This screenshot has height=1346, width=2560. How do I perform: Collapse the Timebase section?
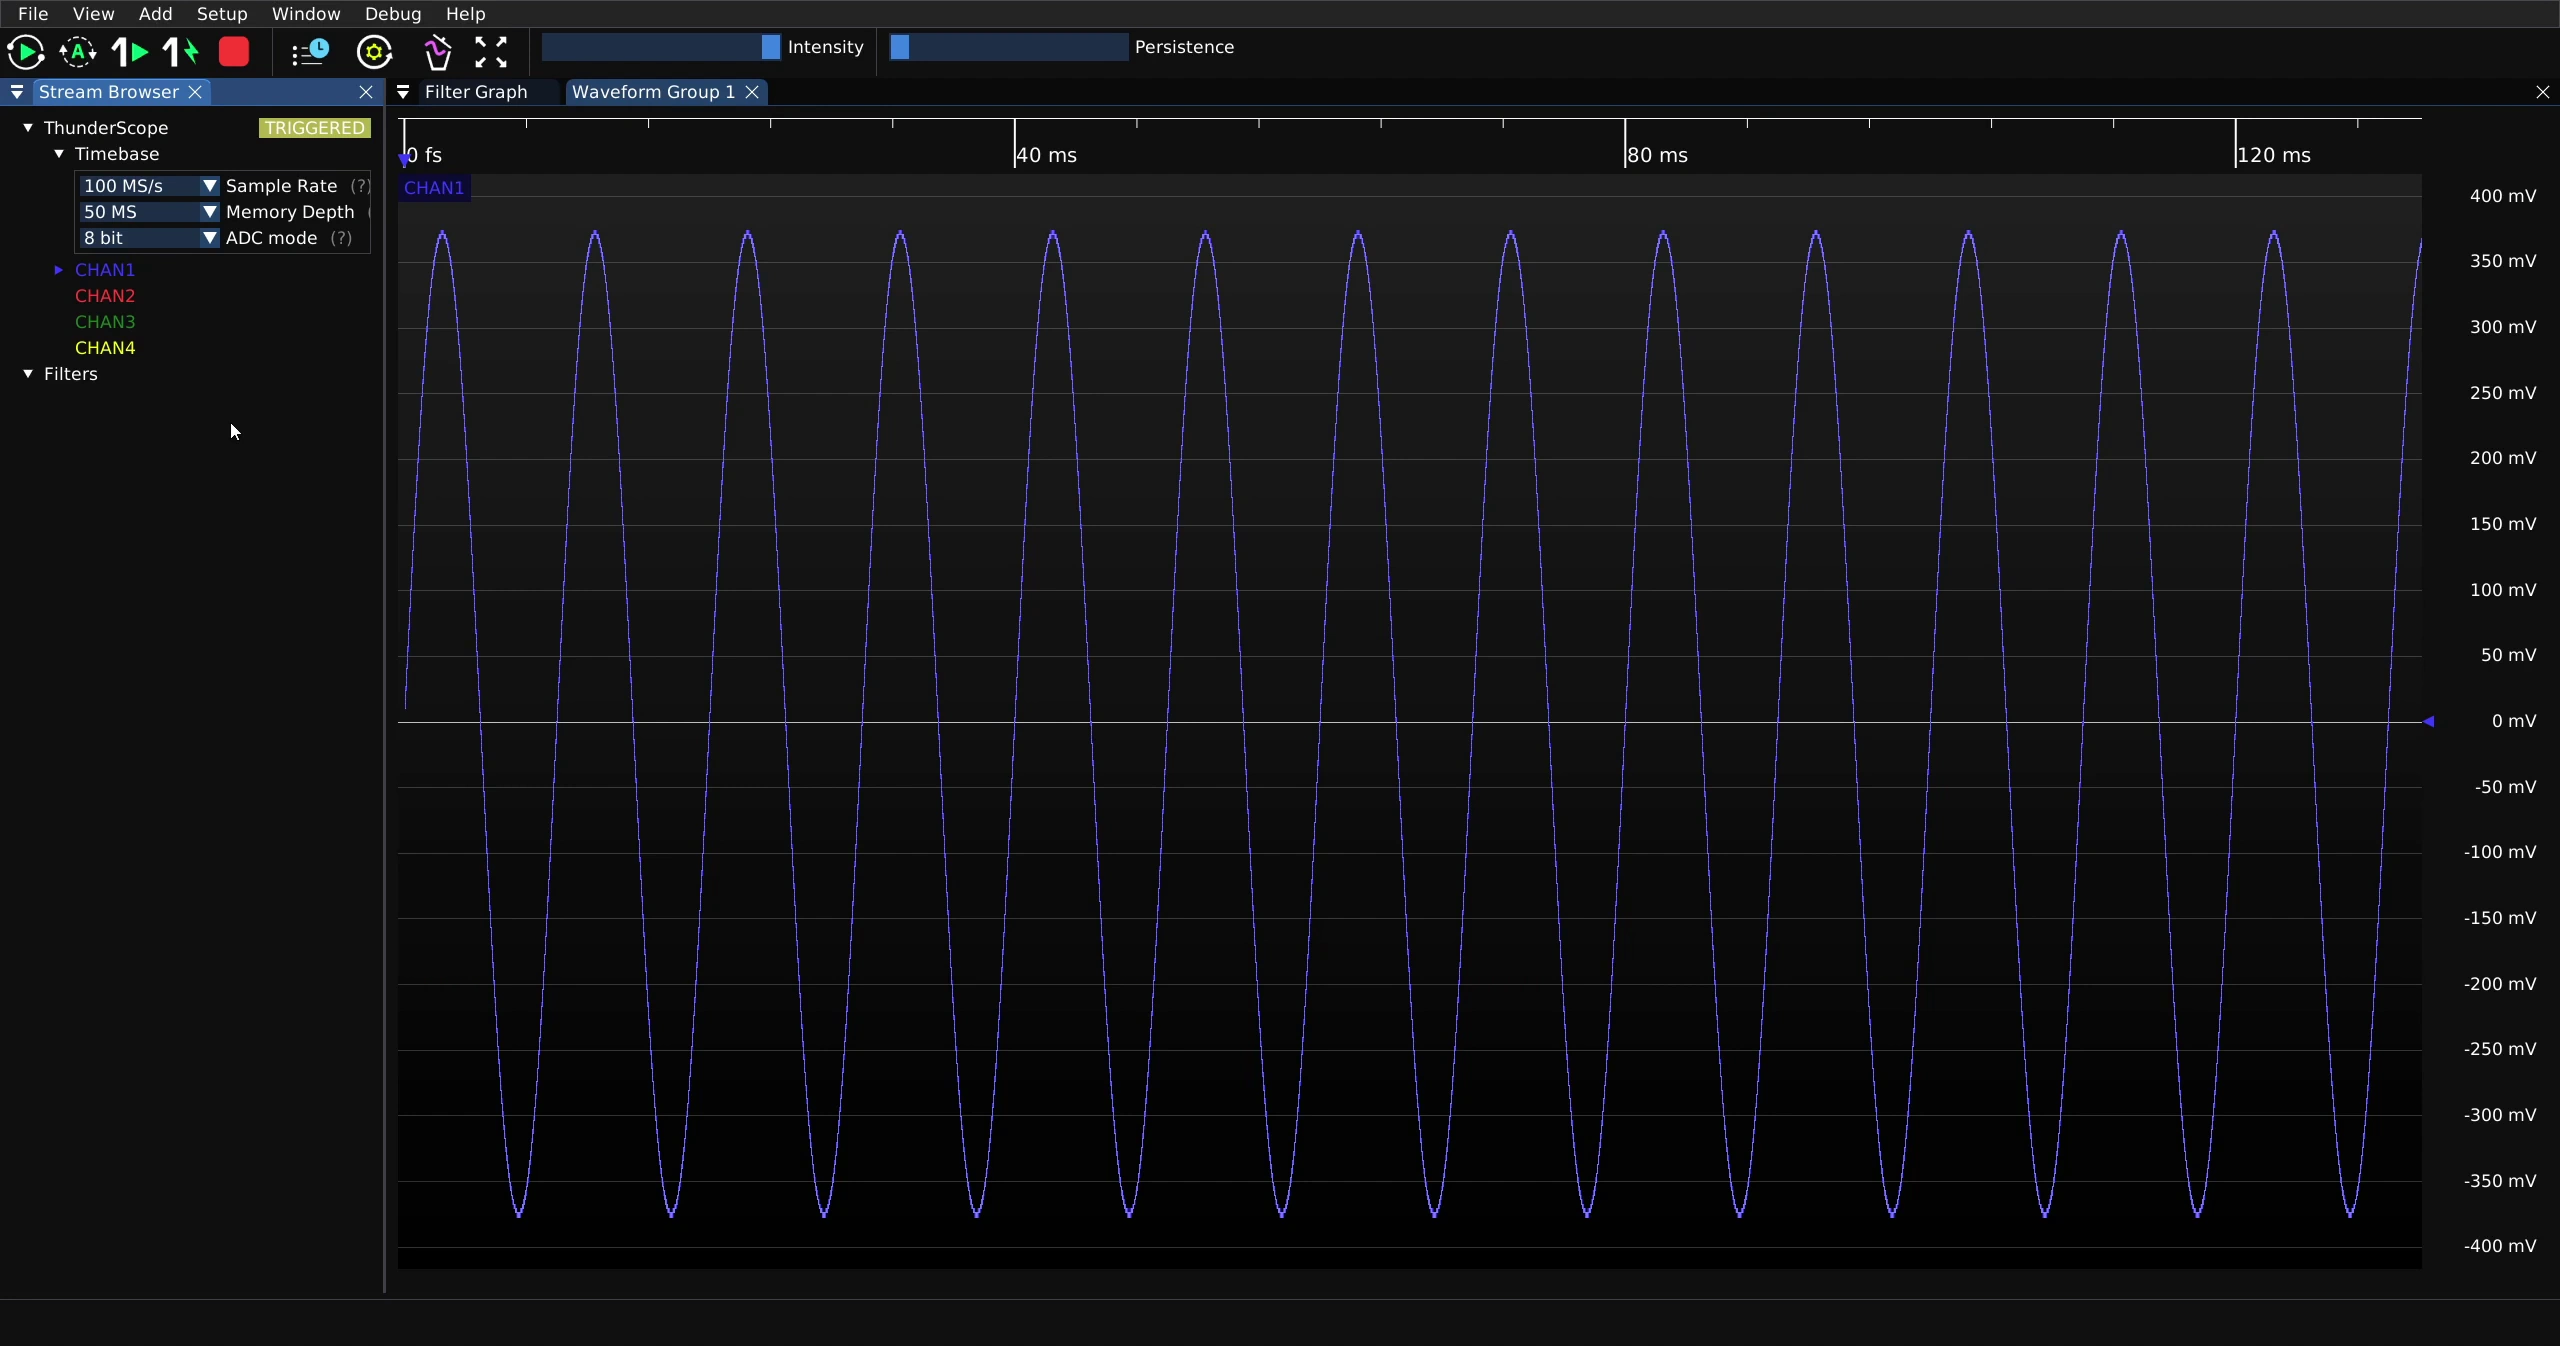click(59, 154)
